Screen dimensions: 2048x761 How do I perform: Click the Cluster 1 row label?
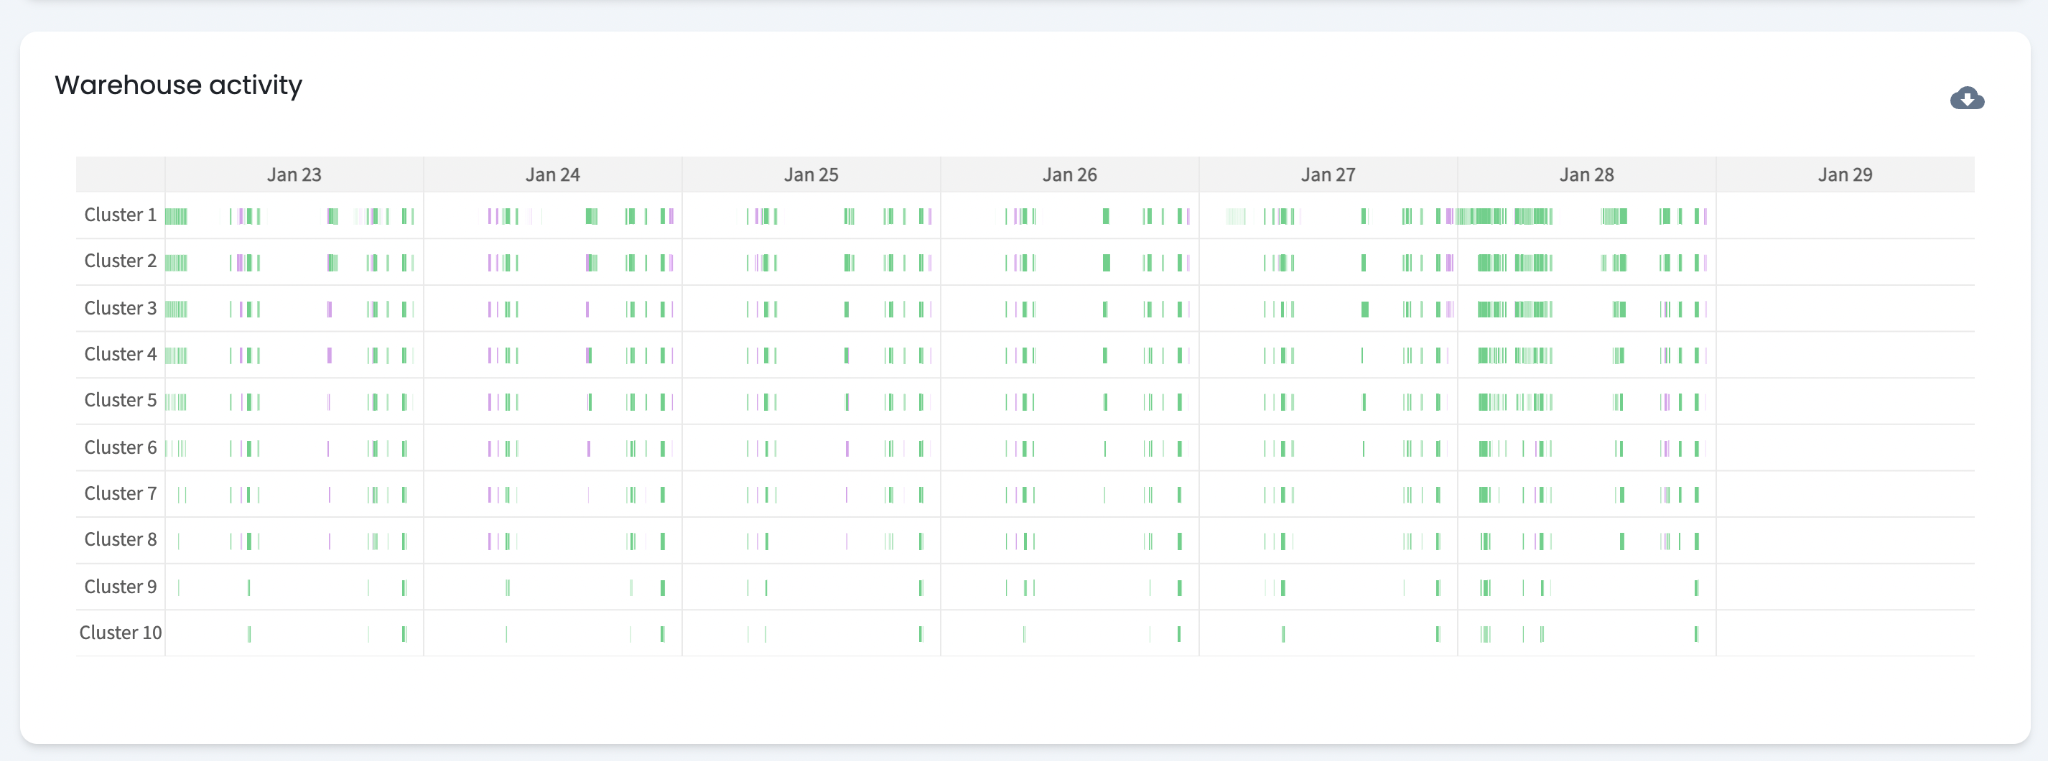point(120,215)
